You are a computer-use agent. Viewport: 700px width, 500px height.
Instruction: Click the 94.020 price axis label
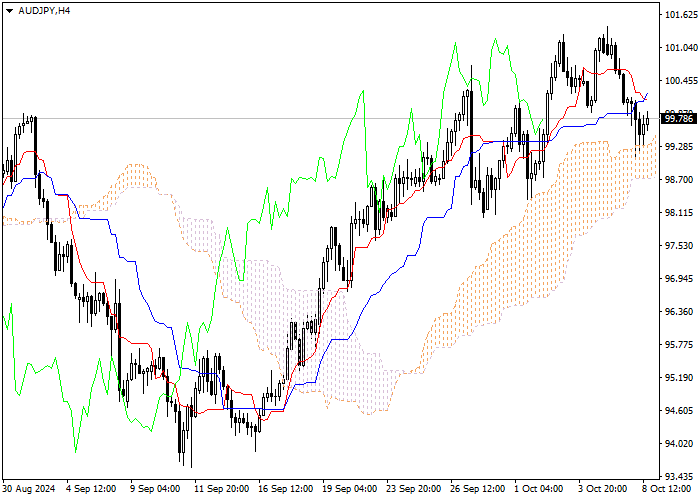(x=681, y=444)
